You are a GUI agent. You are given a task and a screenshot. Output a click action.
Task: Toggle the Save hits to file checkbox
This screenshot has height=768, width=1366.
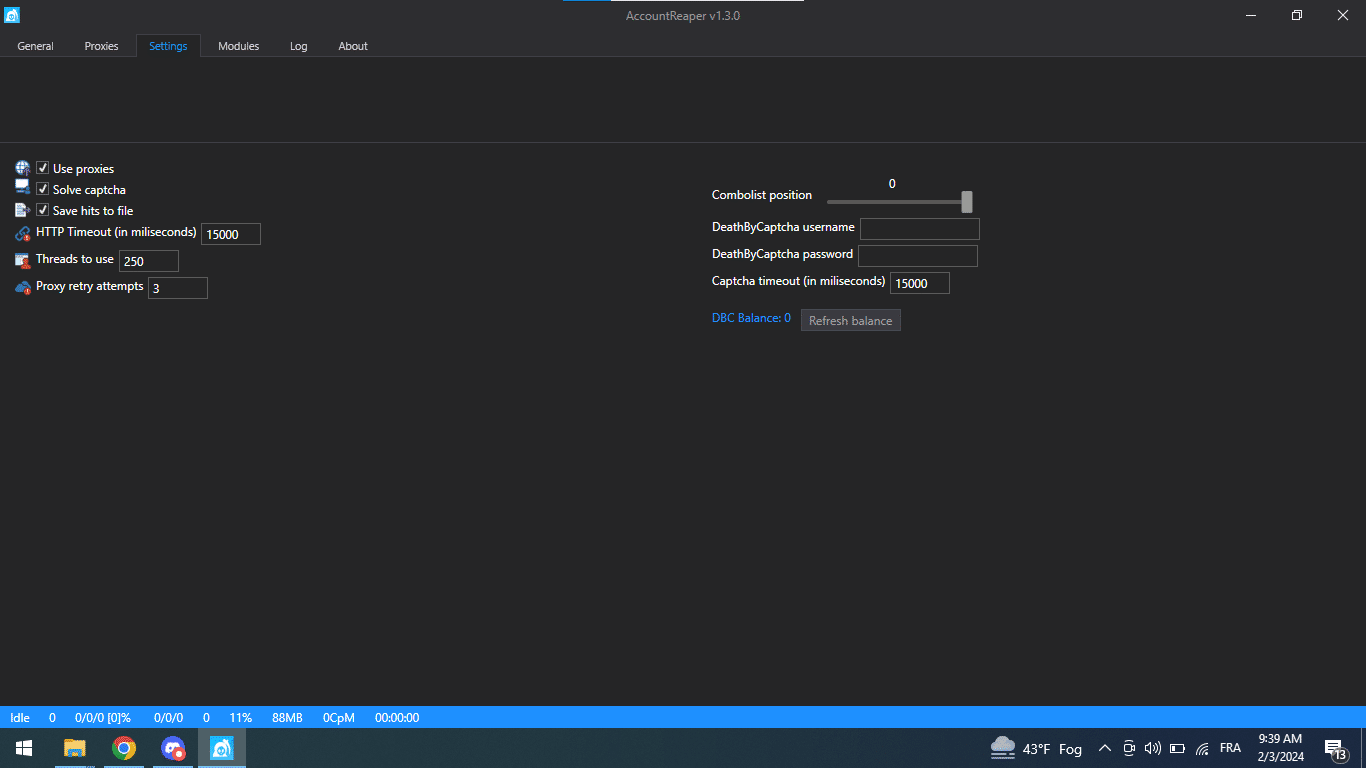tap(43, 210)
